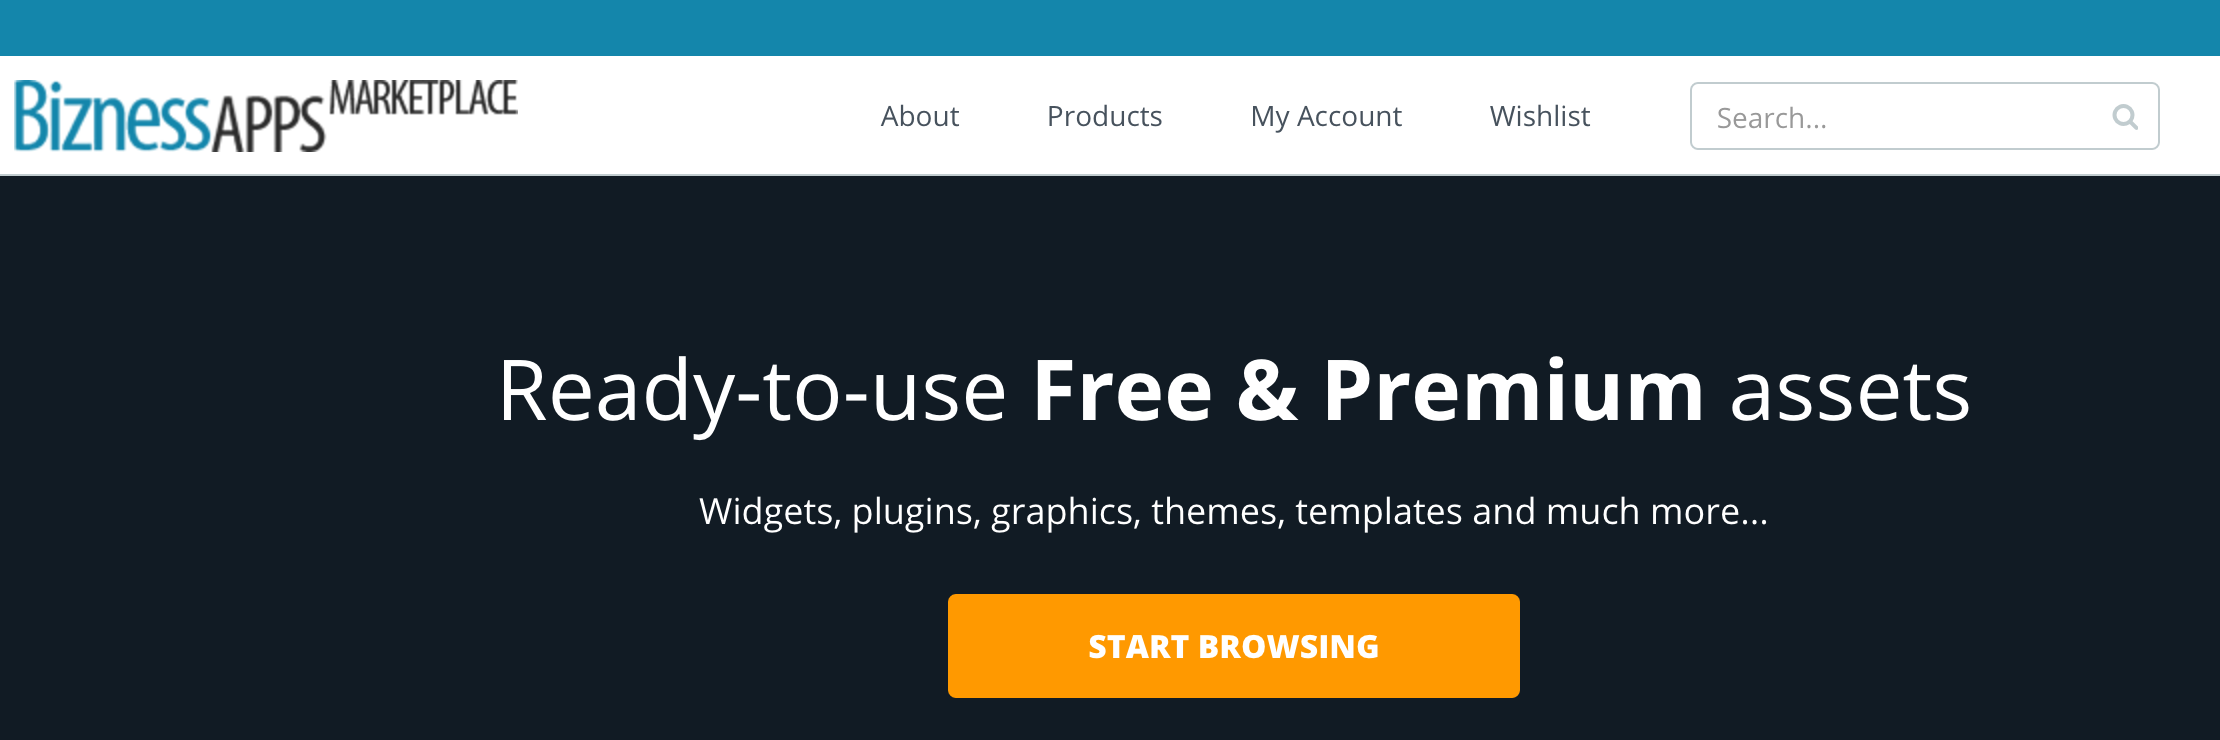This screenshot has height=740, width=2220.
Task: Click the bold Free & Premium headline text
Action: 1368,390
